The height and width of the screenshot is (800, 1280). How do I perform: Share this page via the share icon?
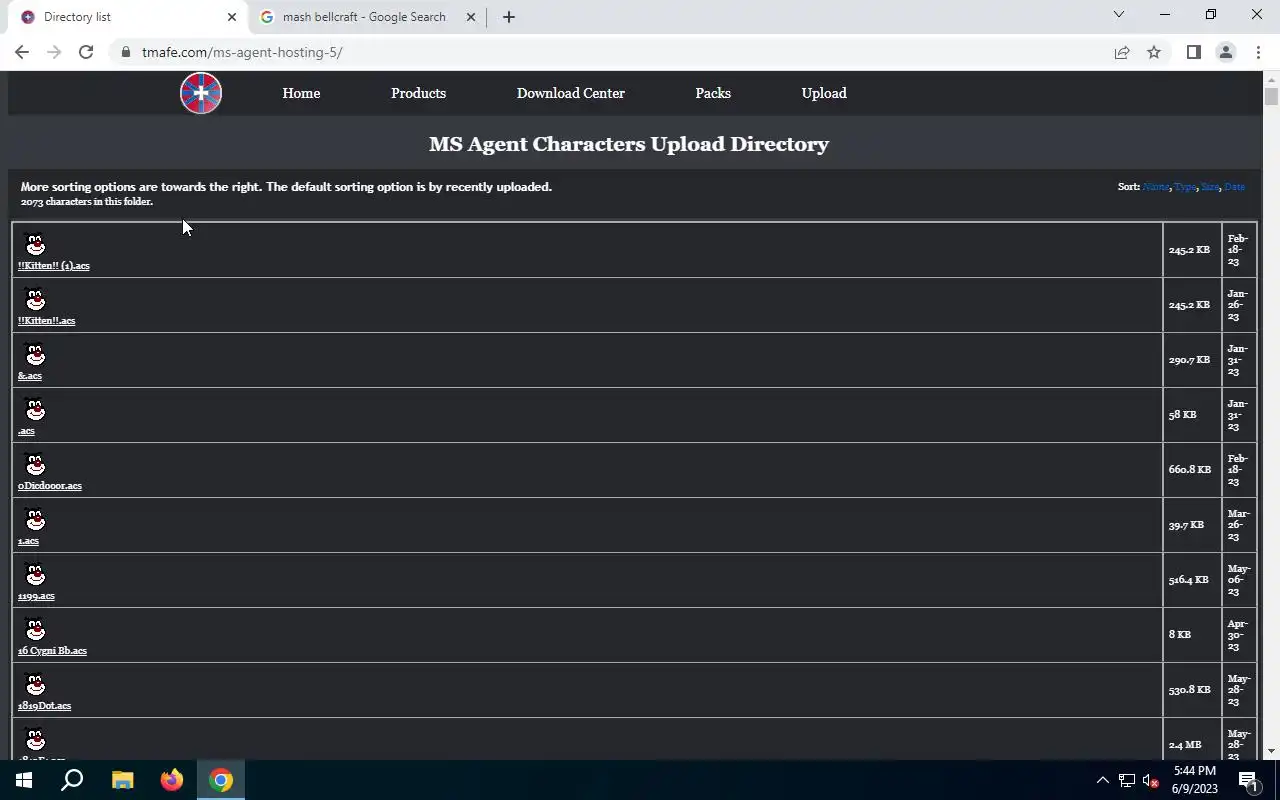(x=1122, y=52)
